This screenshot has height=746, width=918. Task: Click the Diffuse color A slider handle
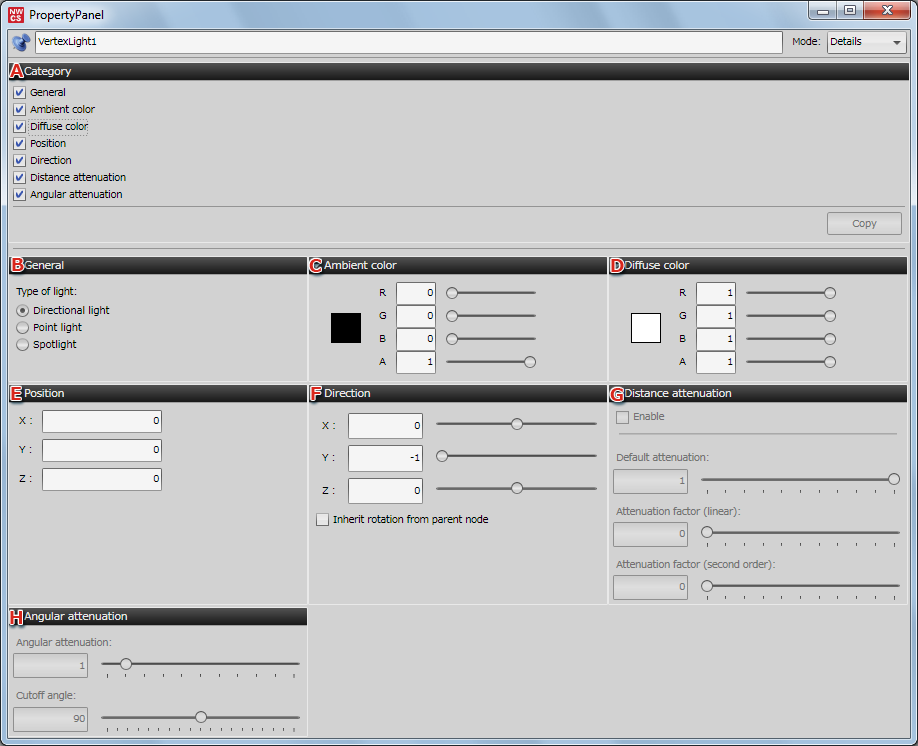tap(829, 362)
